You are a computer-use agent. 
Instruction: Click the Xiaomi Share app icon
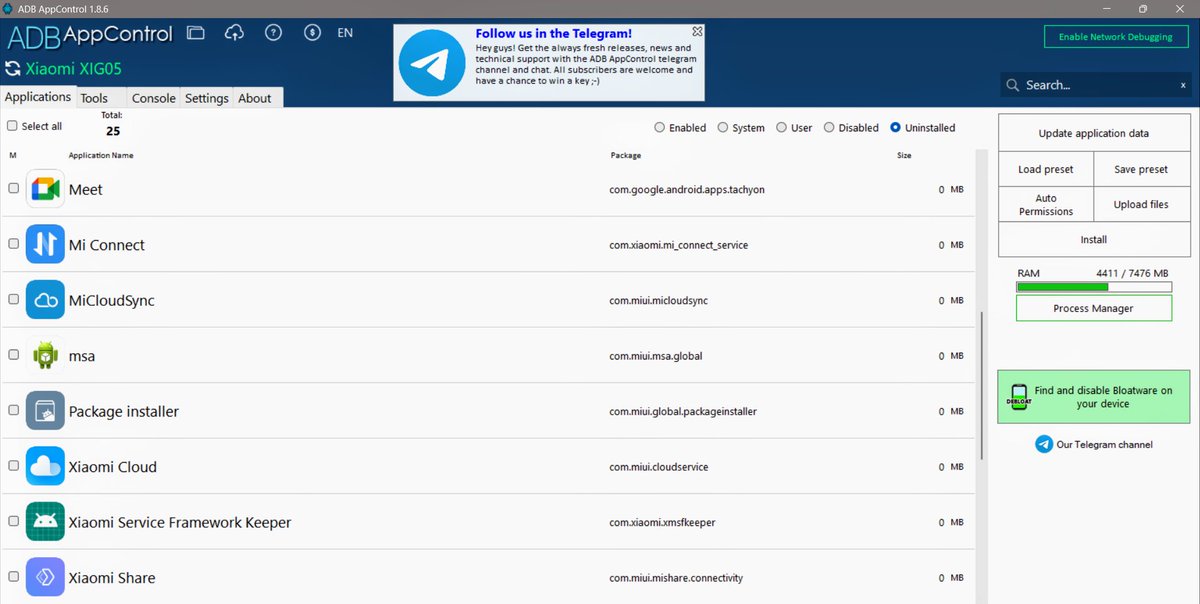pos(46,577)
